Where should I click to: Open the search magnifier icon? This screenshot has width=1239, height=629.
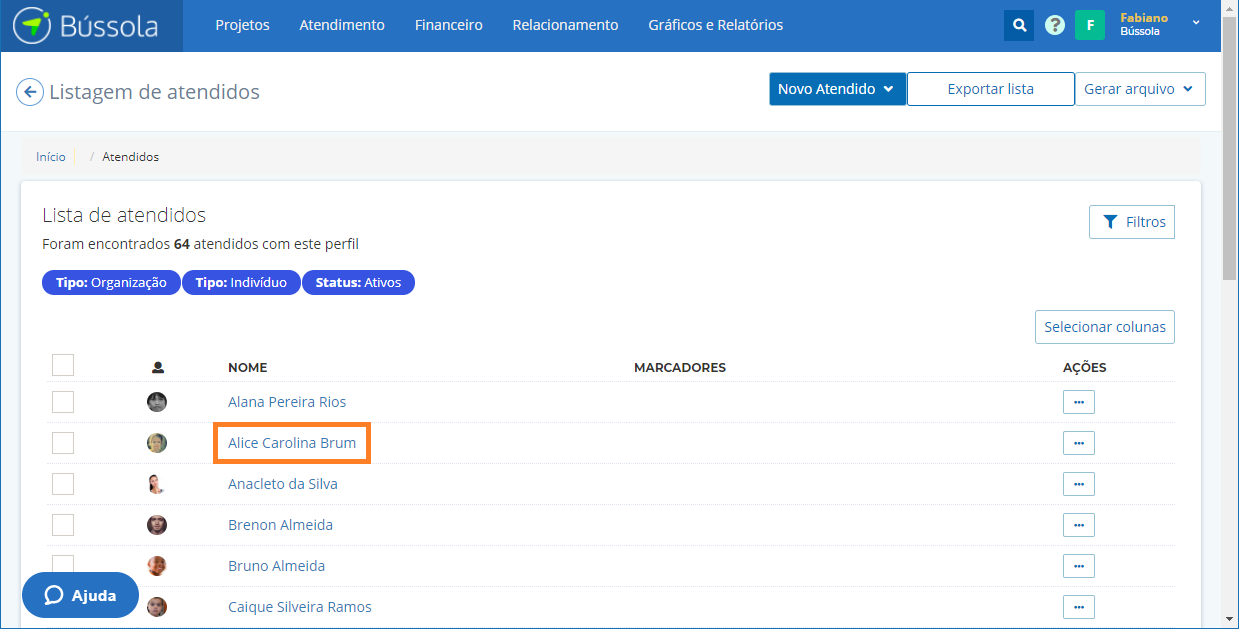[1019, 25]
